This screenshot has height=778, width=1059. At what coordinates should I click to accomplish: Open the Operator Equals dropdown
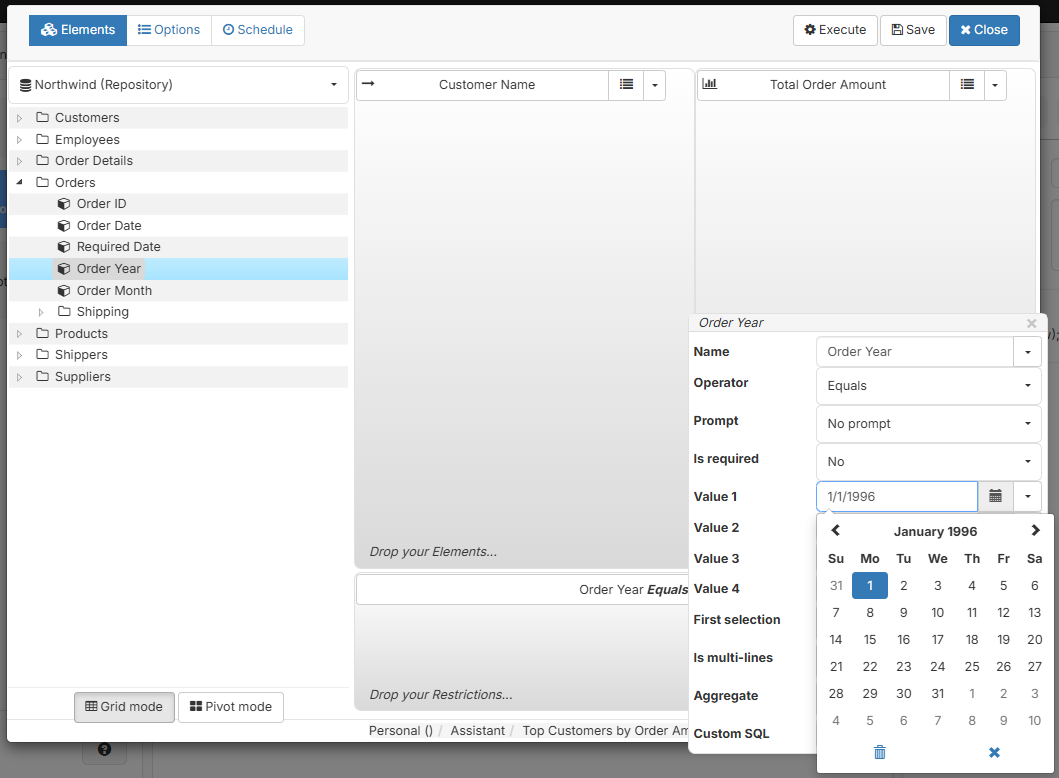pos(928,386)
